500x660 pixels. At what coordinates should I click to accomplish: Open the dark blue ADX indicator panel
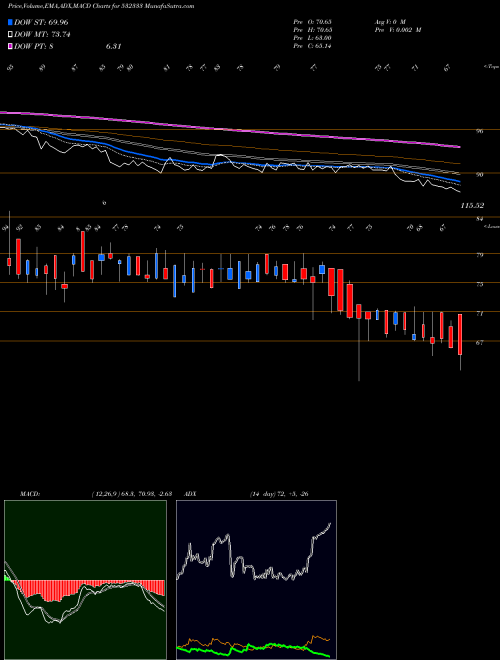pyautogui.click(x=256, y=580)
